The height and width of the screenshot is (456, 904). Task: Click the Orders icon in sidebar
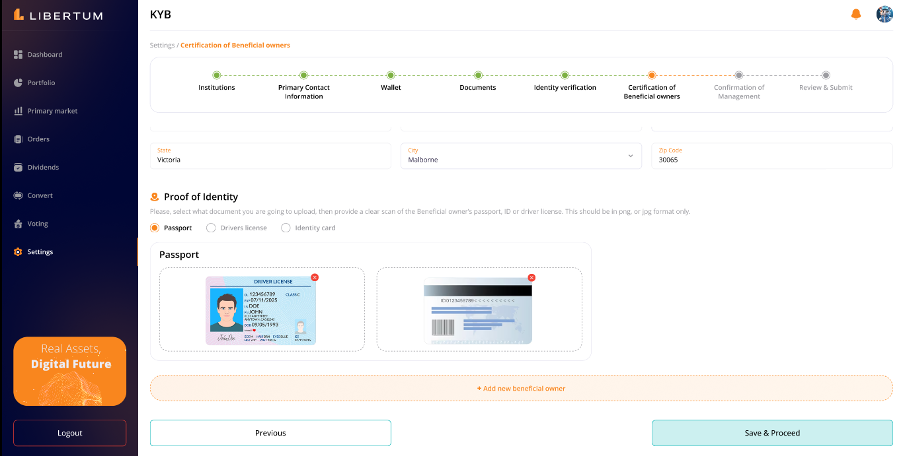(18, 139)
